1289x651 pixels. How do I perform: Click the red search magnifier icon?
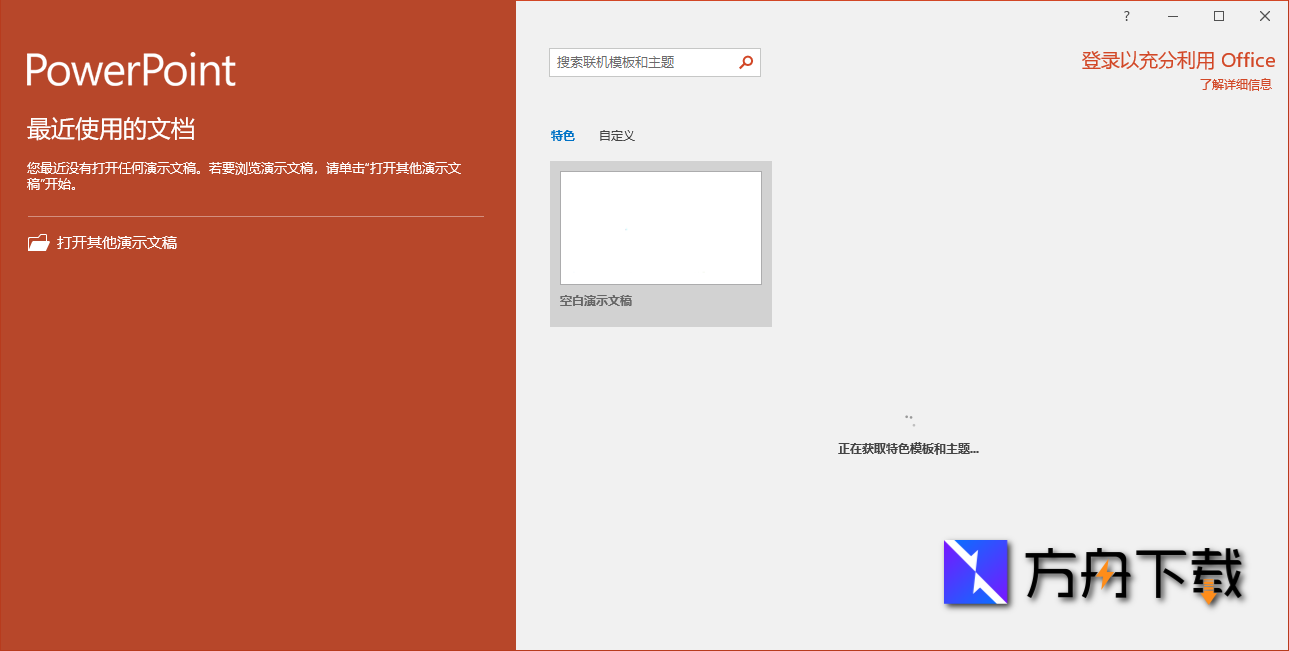[745, 62]
